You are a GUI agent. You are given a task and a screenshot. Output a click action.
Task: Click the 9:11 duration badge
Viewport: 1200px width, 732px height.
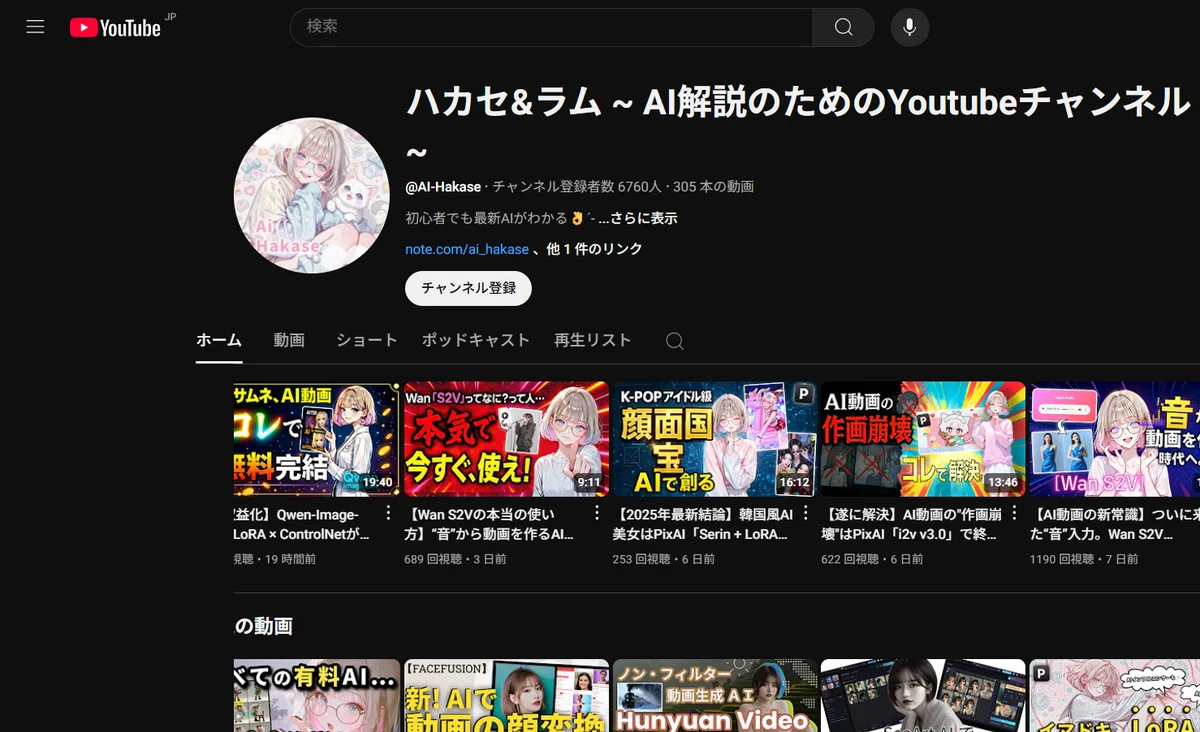(x=589, y=482)
